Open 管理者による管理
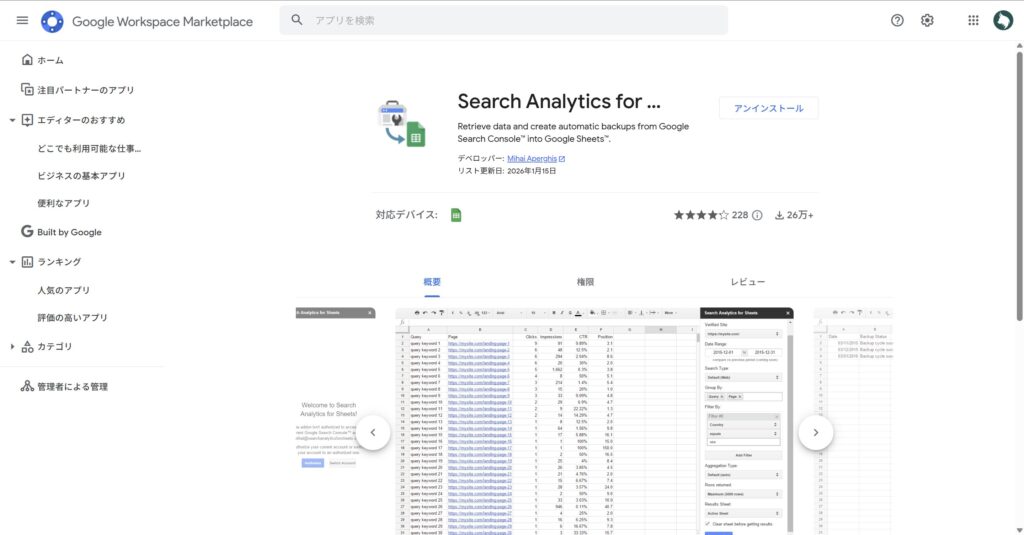Screen dimensions: 1024x535 click(72, 387)
